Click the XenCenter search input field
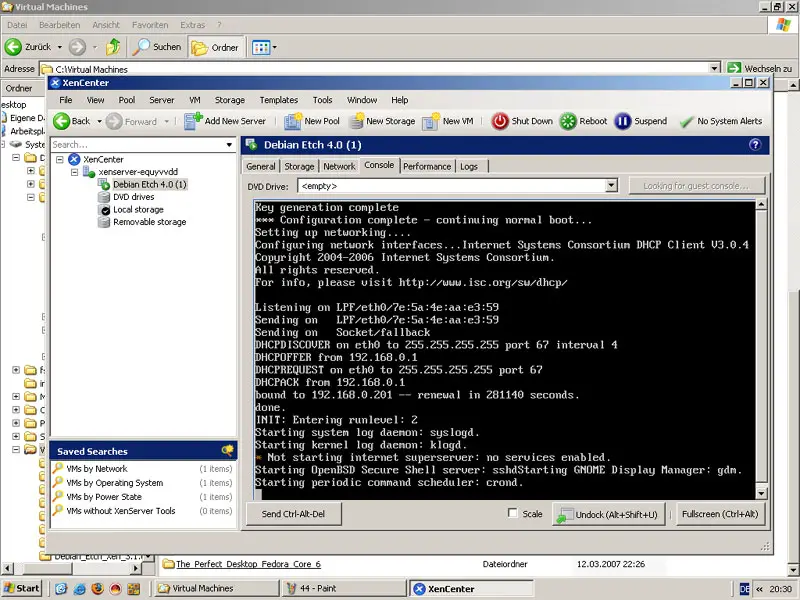Image resolution: width=800 pixels, height=600 pixels. (137, 145)
